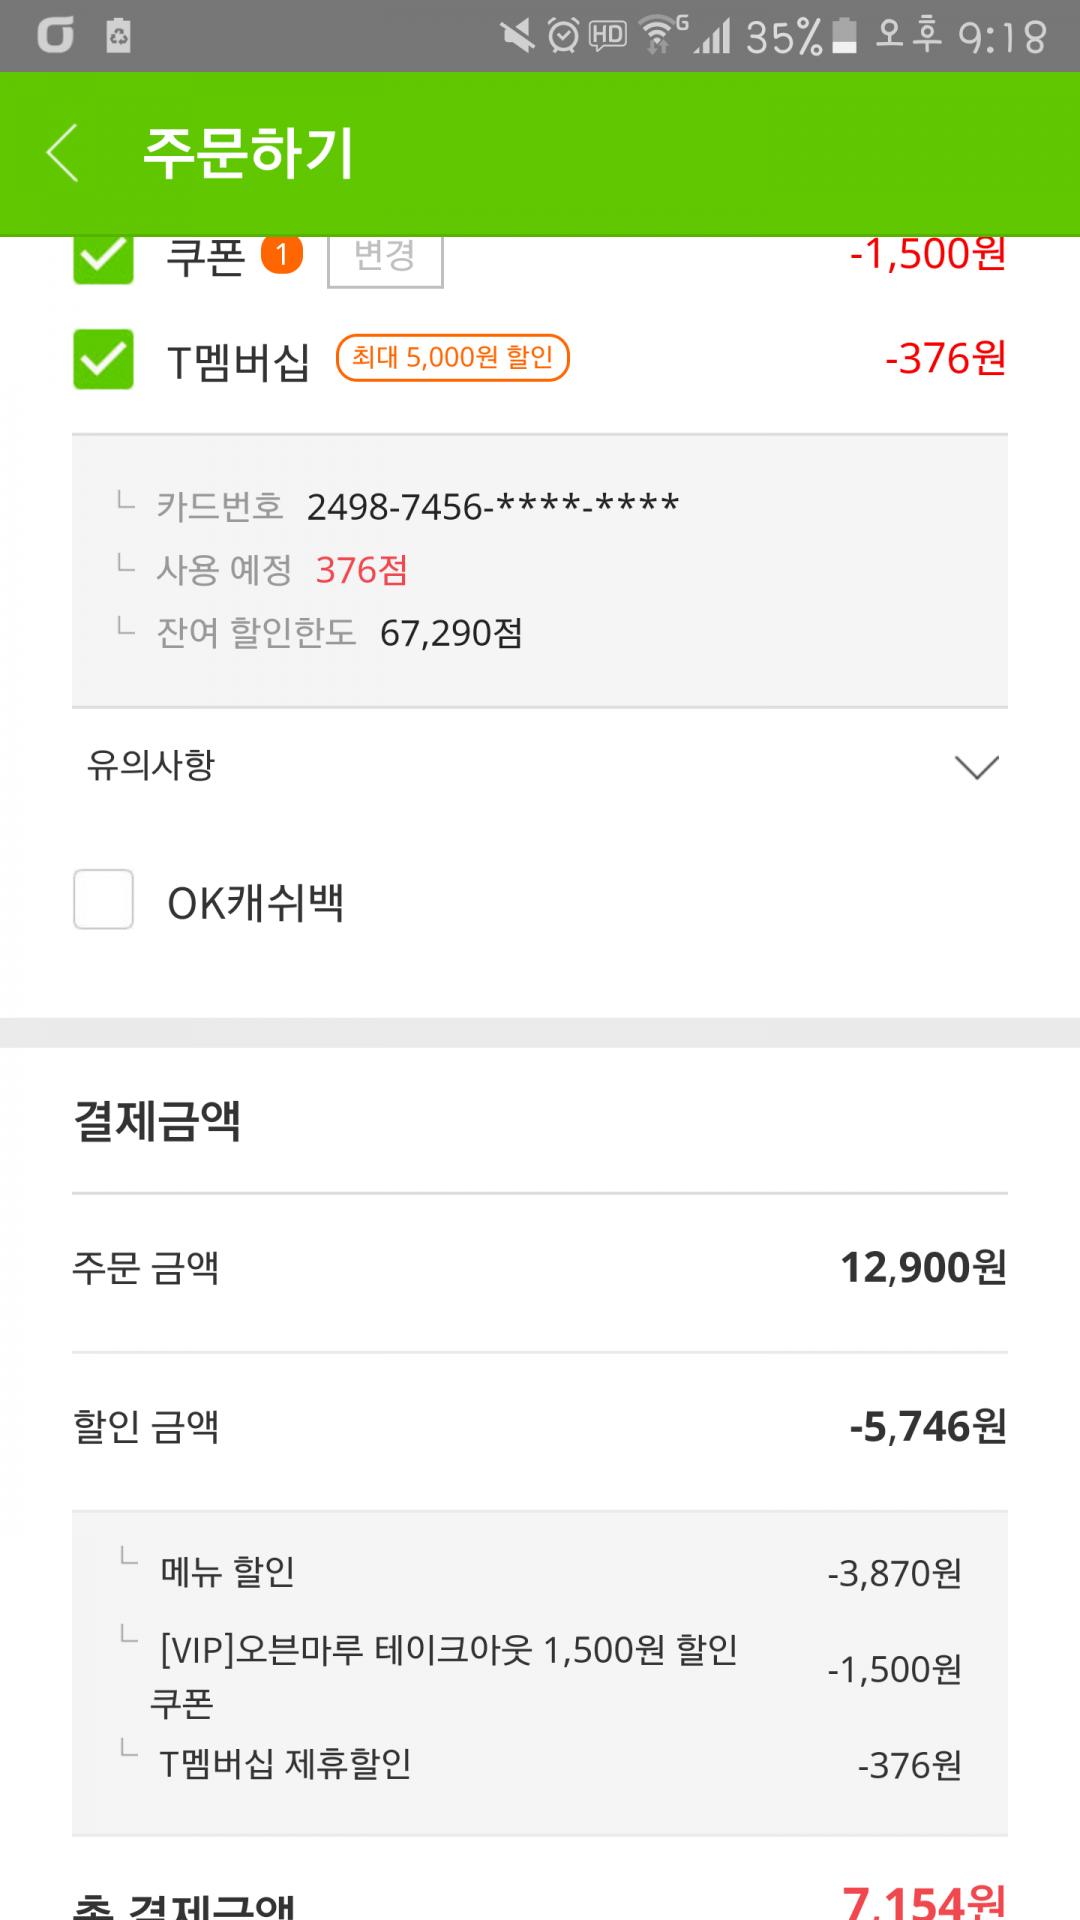Tap the 할인 금액 -5,746원 amount

tap(927, 1427)
